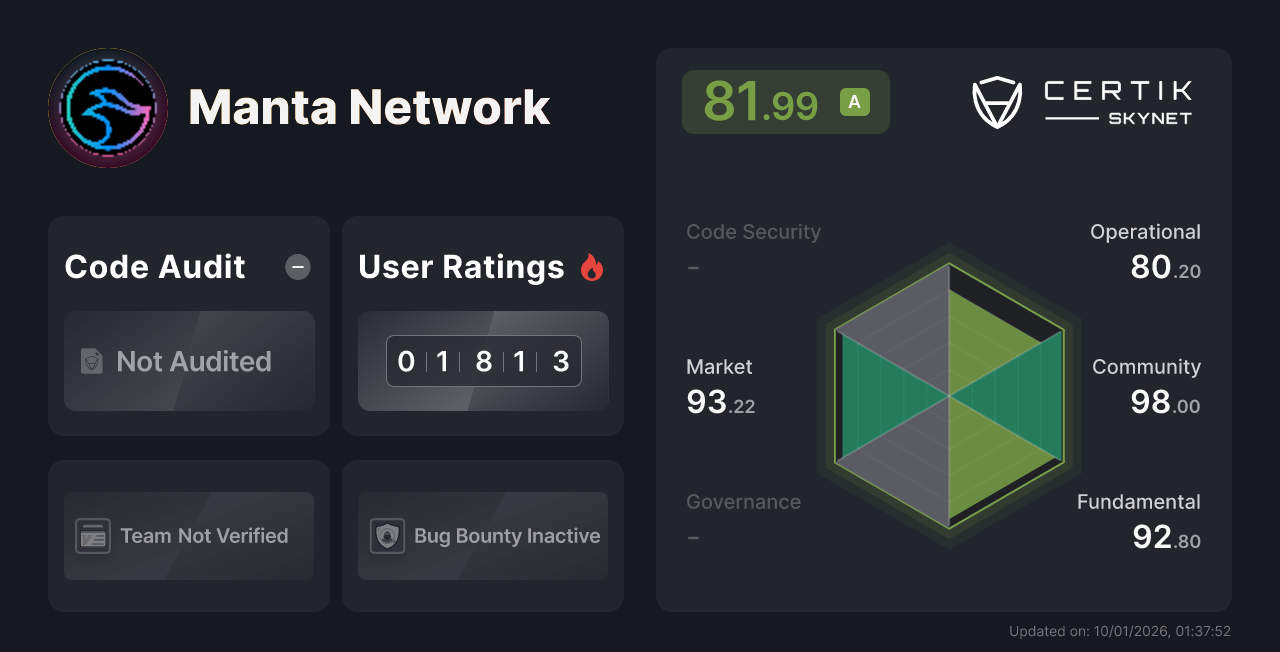
Task: Click the bug shield icon for Bug Bounty Inactive
Action: click(387, 536)
